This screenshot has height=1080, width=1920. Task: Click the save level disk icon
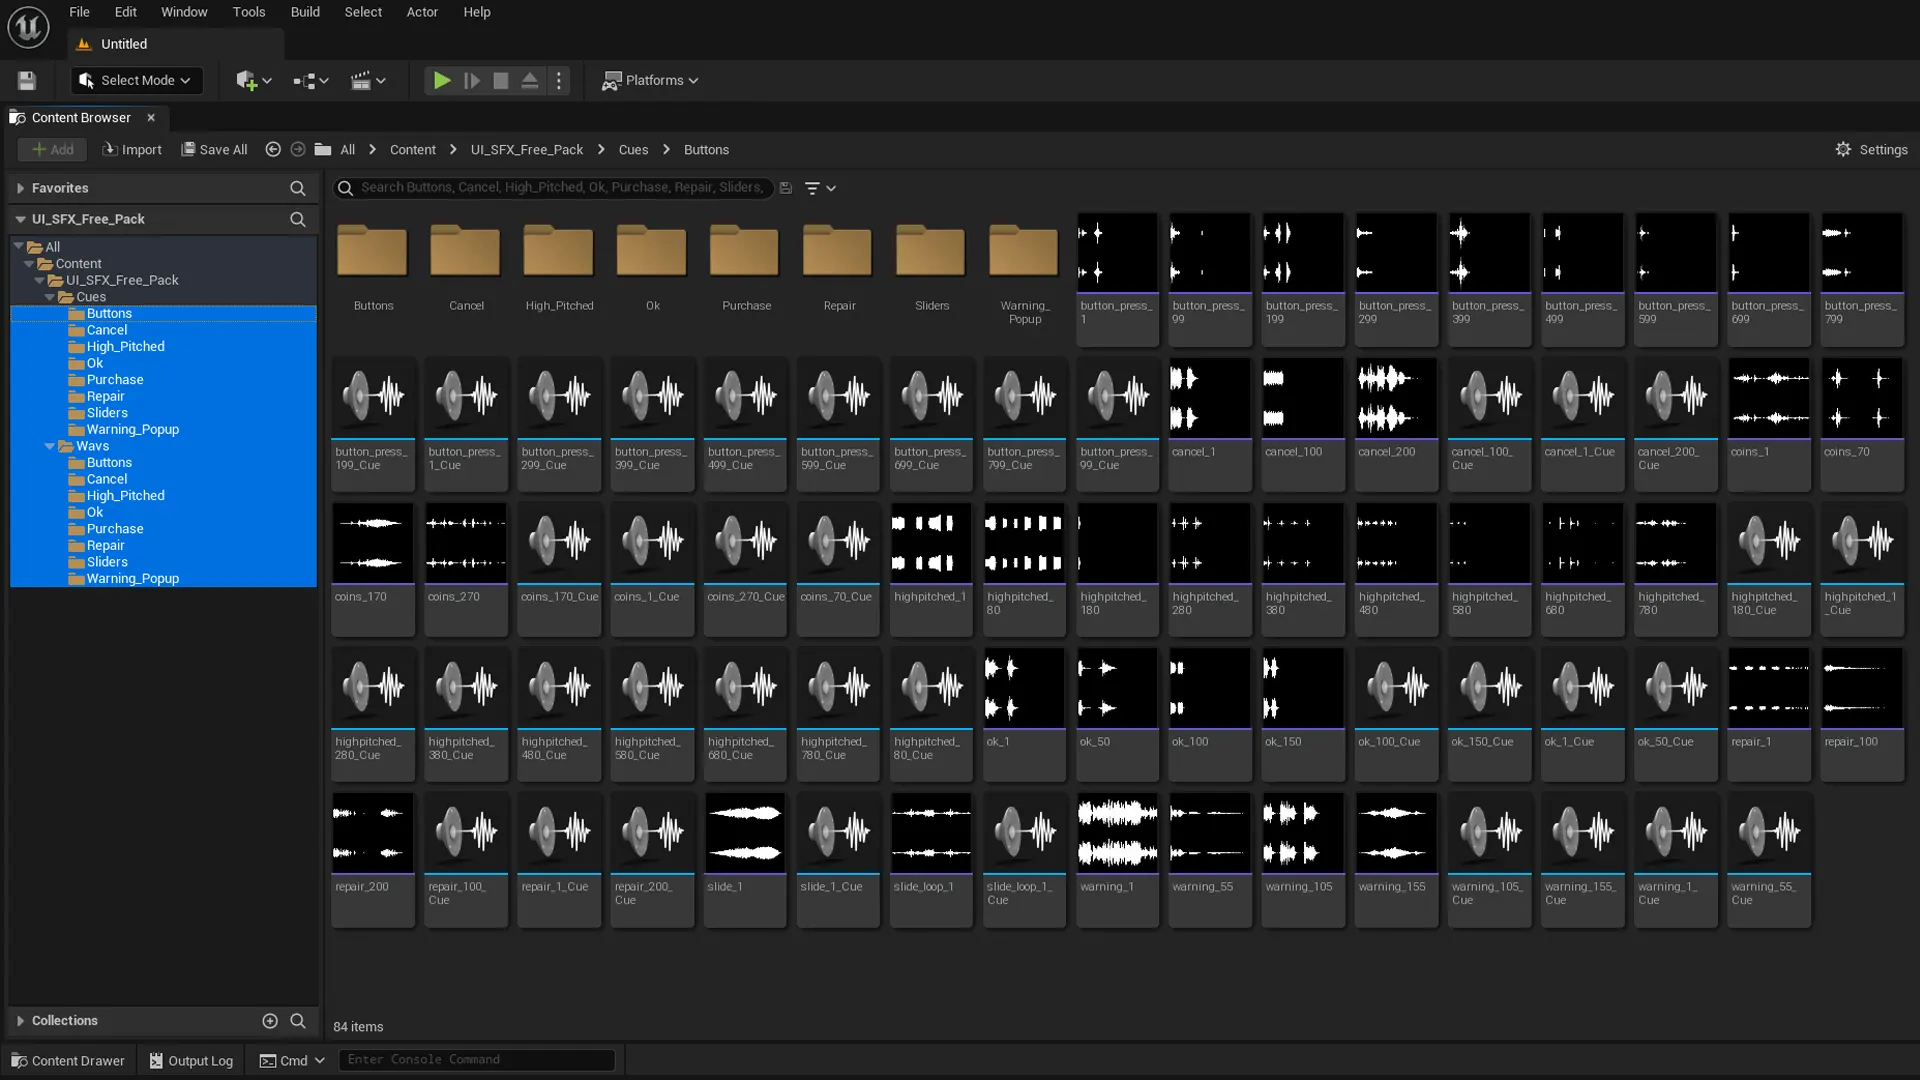coord(27,80)
